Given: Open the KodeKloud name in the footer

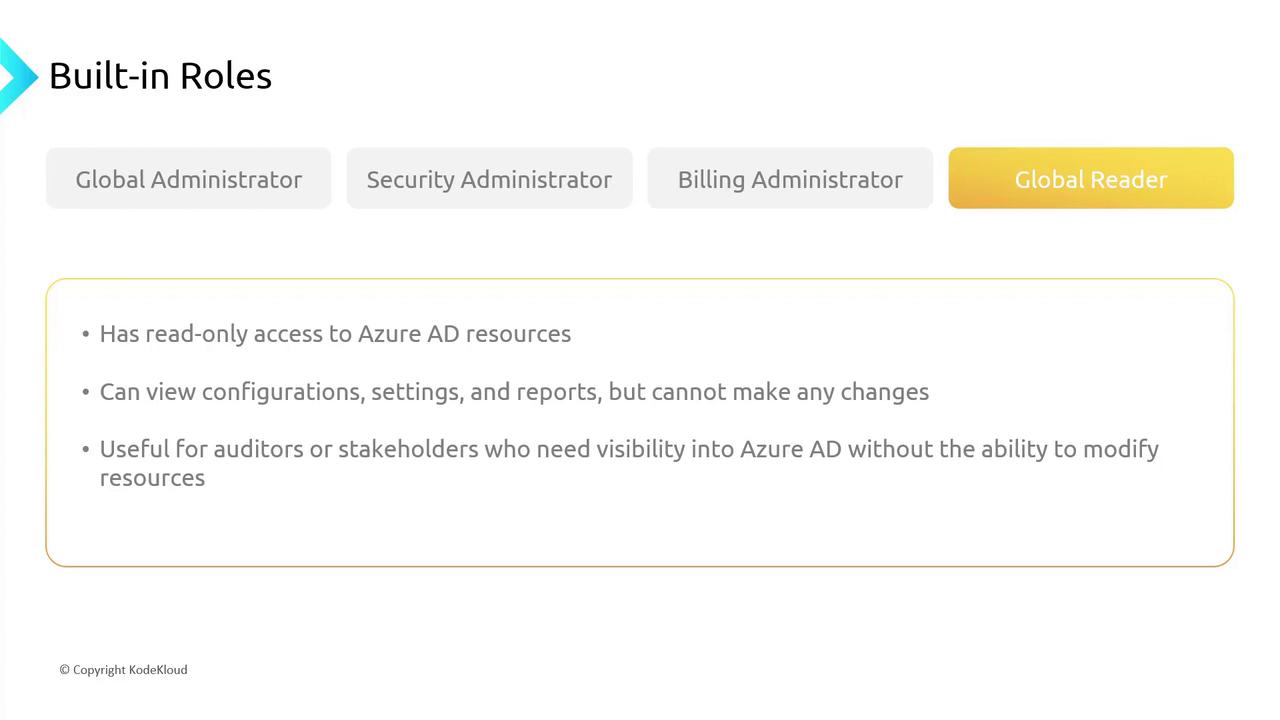Looking at the screenshot, I should (158, 670).
